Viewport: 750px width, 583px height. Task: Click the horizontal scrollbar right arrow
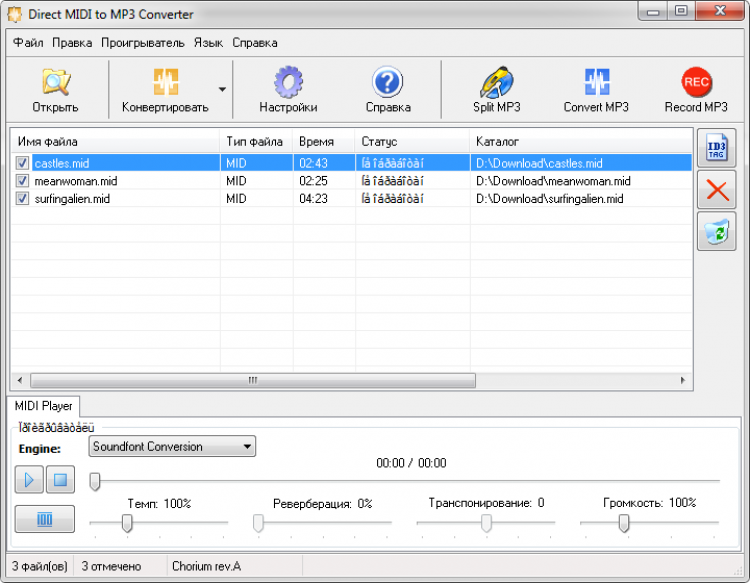pos(683,380)
